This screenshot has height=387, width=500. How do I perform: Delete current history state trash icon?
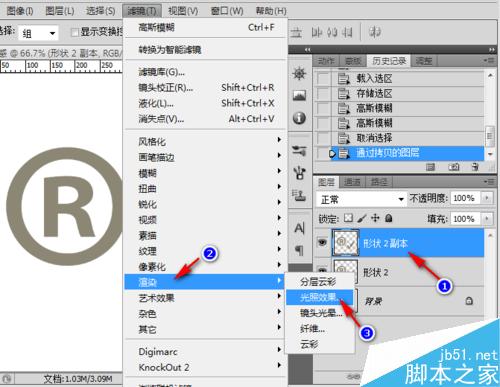(x=475, y=167)
